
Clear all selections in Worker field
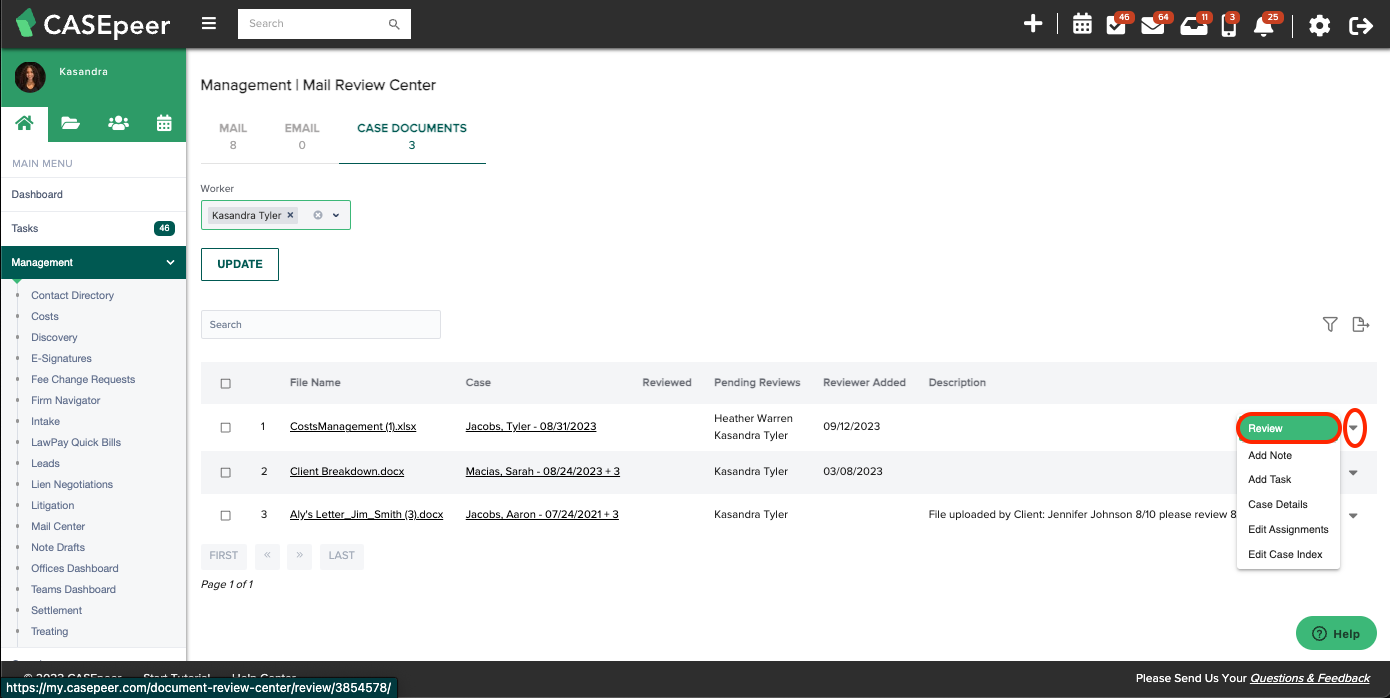318,215
